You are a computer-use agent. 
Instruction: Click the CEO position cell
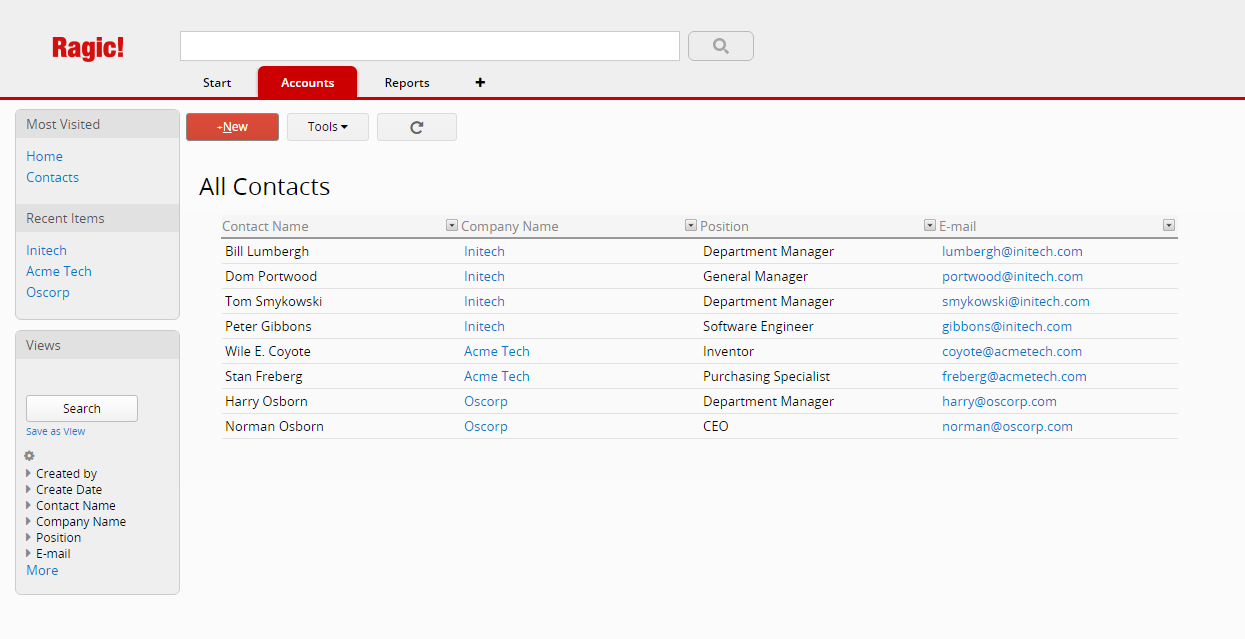tap(716, 427)
